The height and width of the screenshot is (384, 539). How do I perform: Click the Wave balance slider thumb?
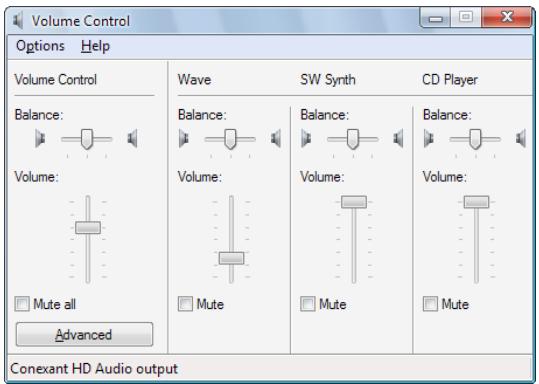[230, 139]
